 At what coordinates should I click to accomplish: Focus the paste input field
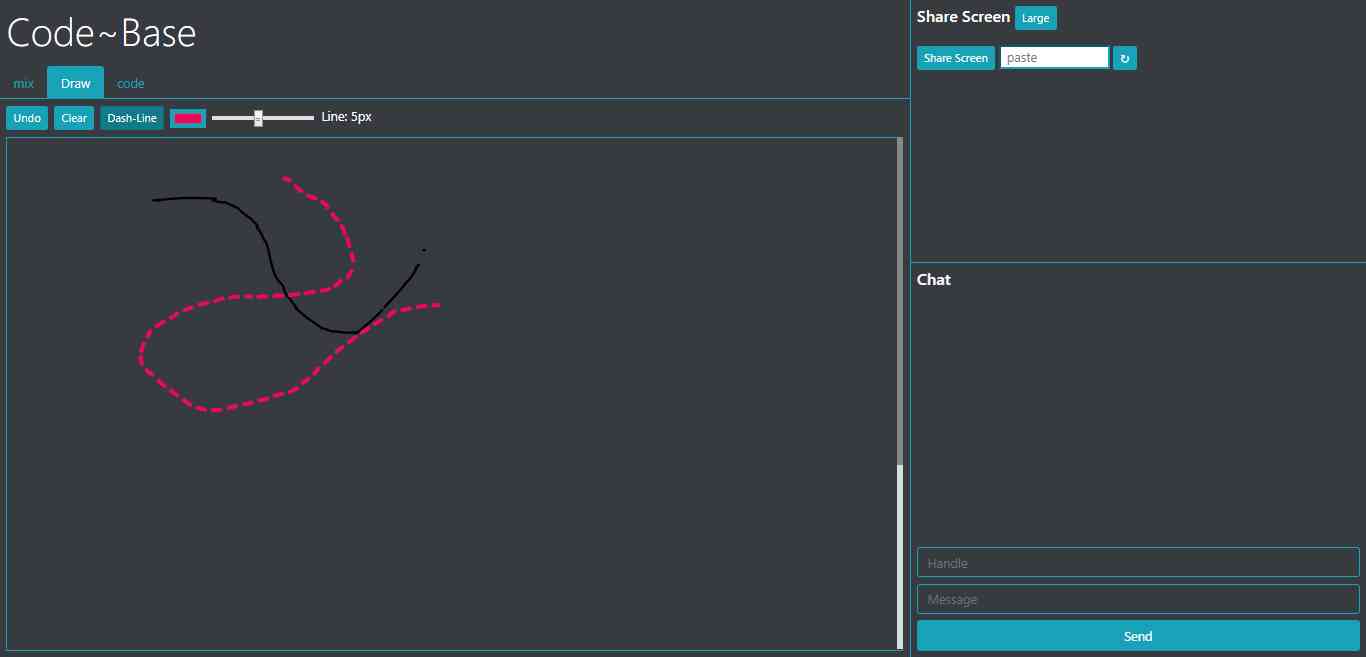pos(1054,58)
